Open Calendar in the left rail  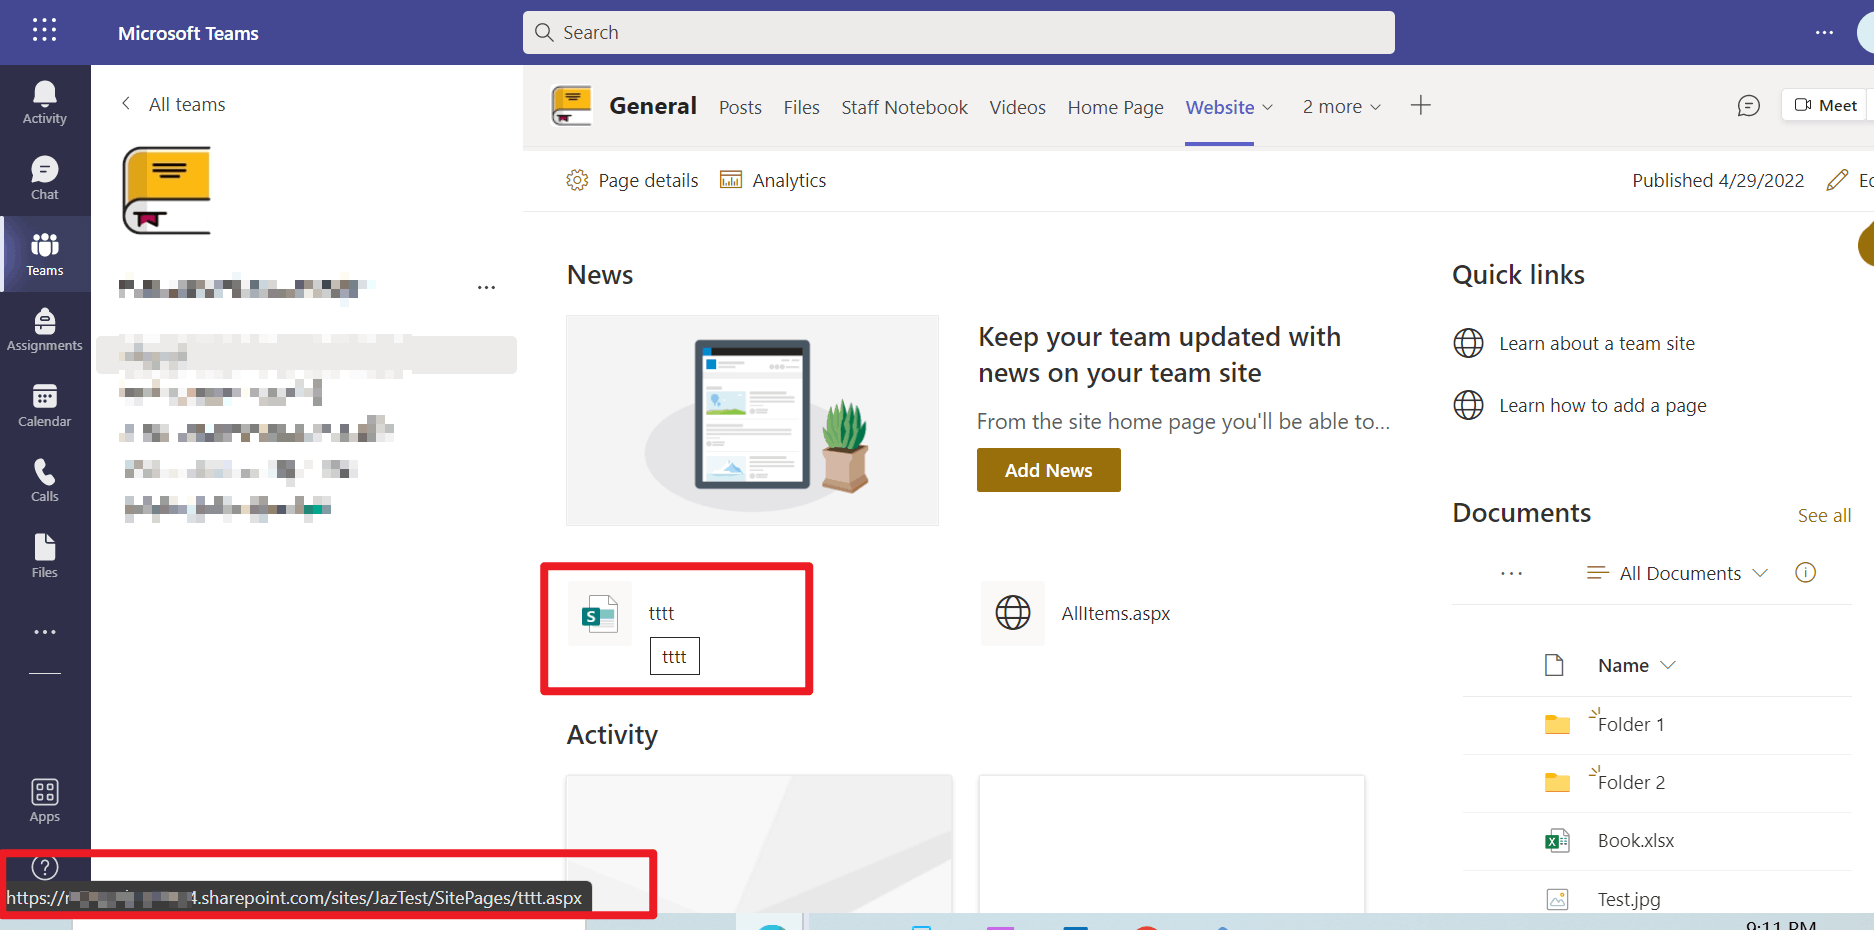click(x=45, y=406)
